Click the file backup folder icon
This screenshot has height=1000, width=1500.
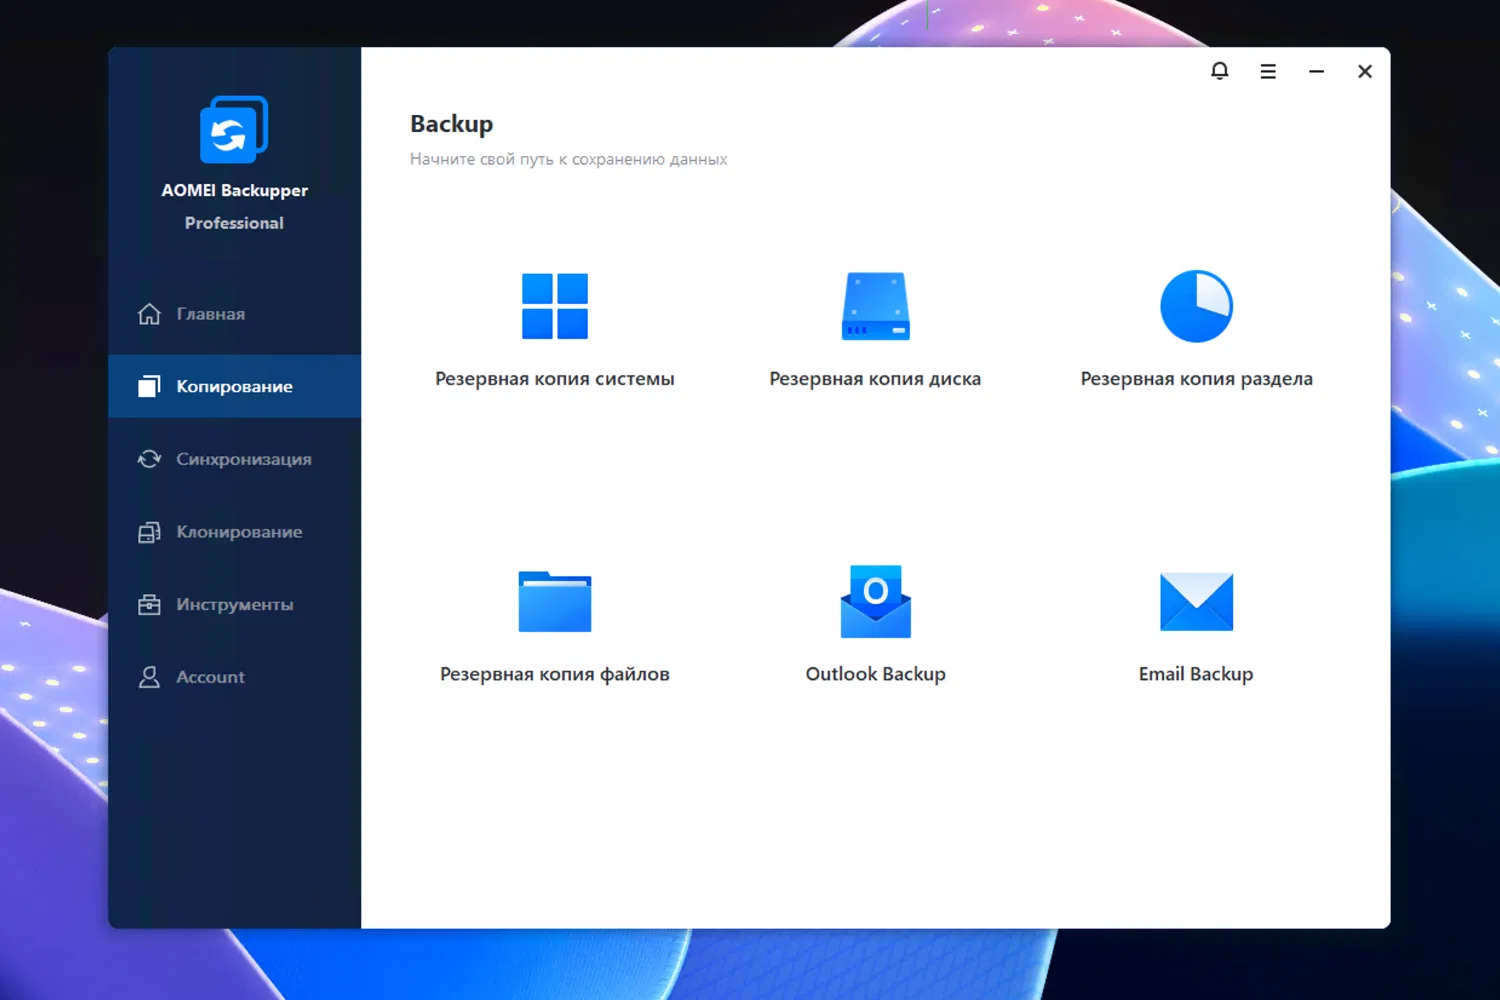tap(555, 601)
